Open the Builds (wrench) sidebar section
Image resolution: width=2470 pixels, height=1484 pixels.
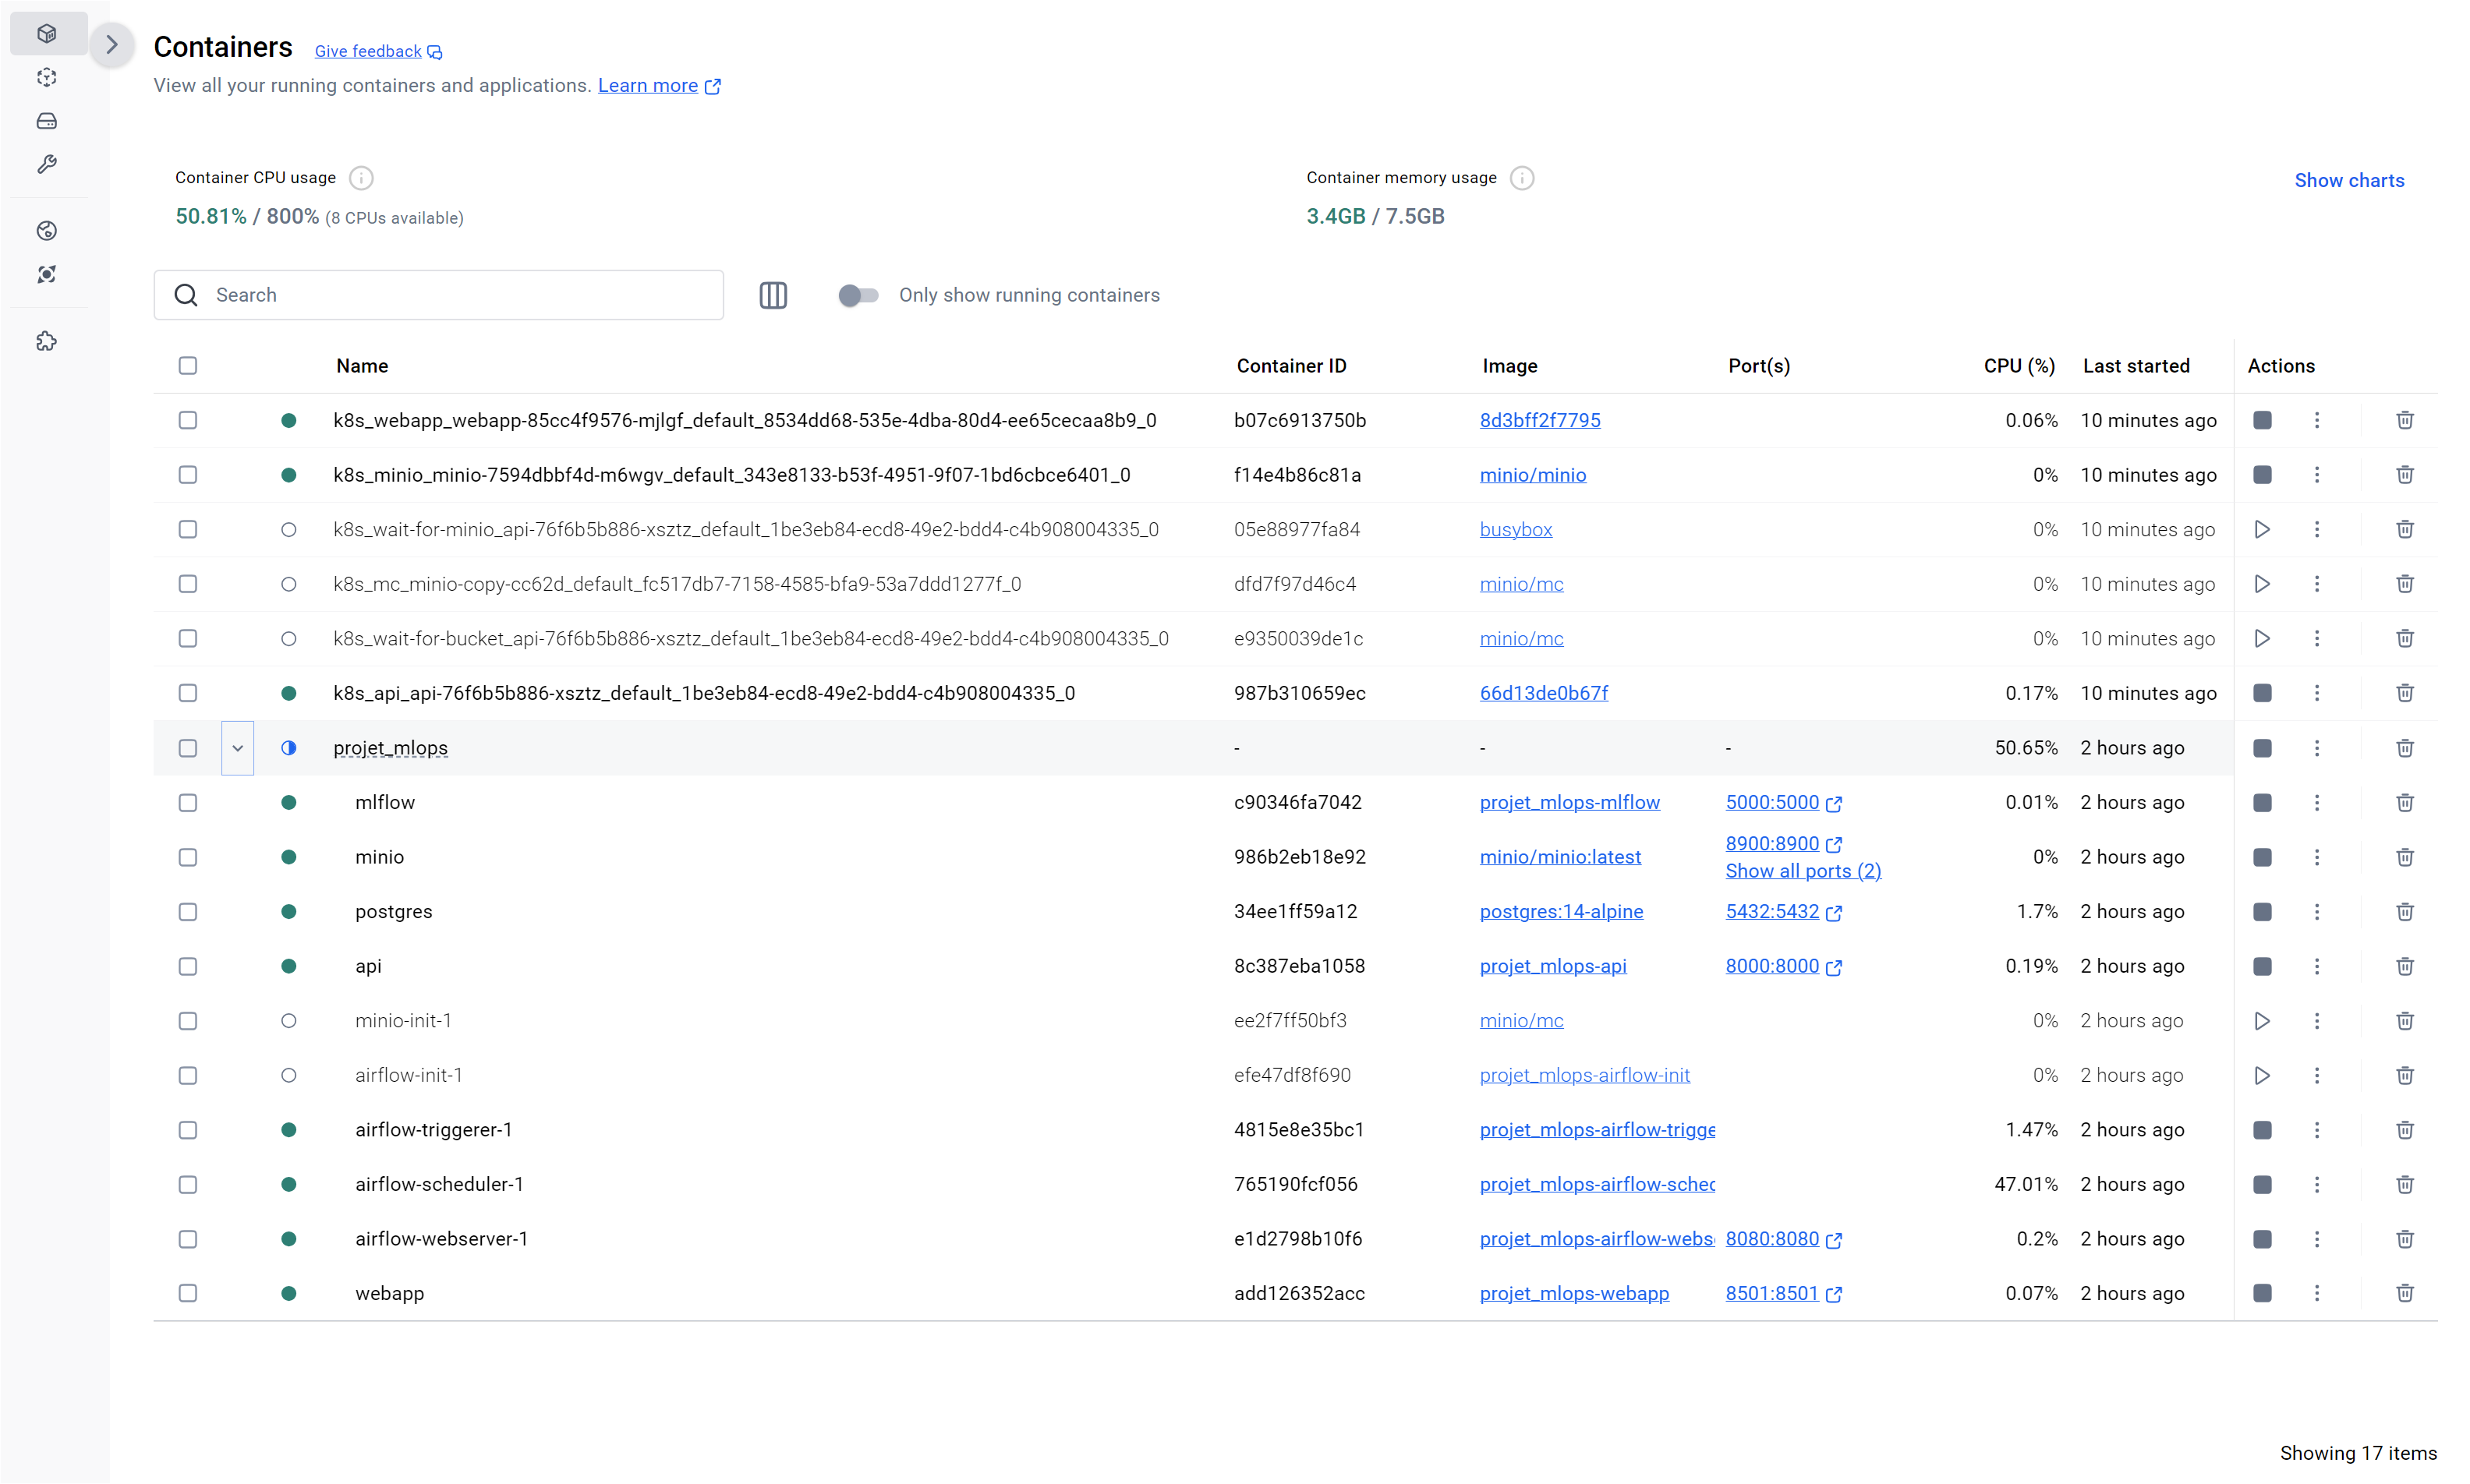(x=47, y=164)
